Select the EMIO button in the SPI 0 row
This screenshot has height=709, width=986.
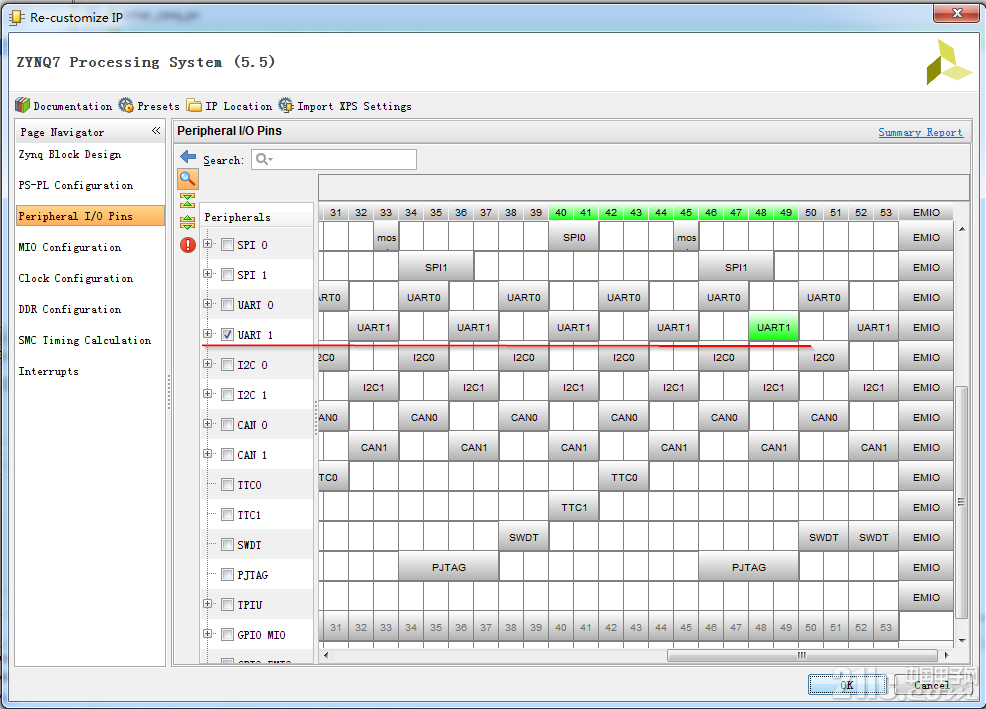coord(926,237)
